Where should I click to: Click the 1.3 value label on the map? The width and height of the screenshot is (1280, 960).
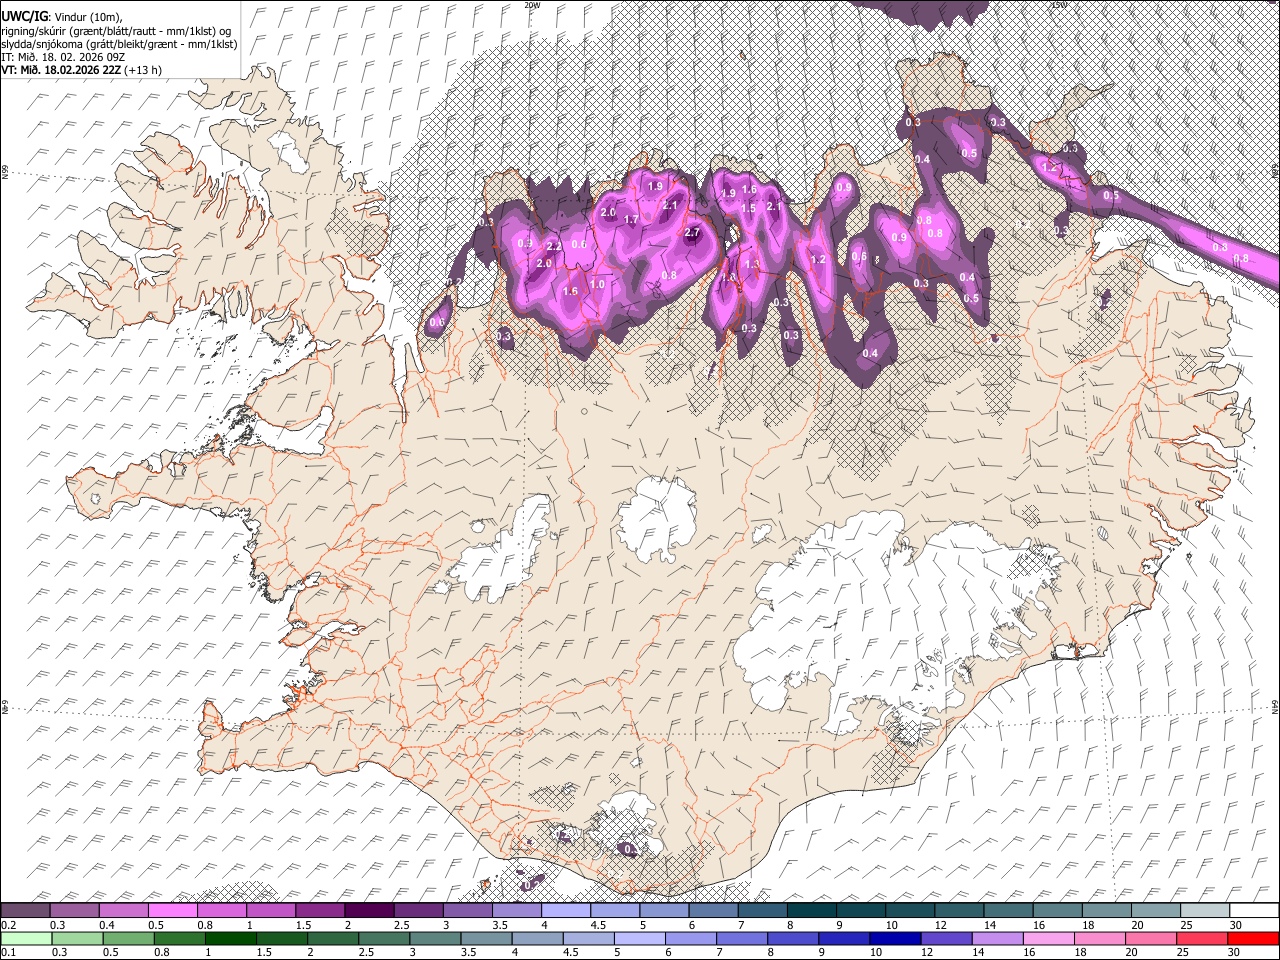tap(752, 265)
